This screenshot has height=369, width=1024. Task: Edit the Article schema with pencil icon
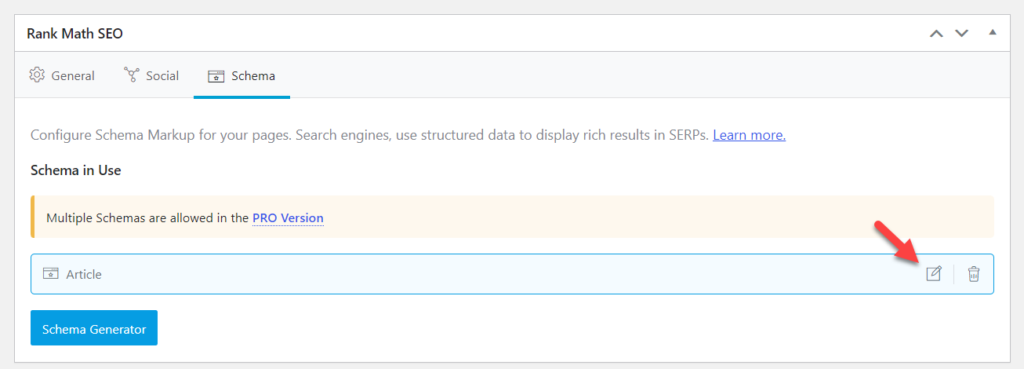coord(934,274)
